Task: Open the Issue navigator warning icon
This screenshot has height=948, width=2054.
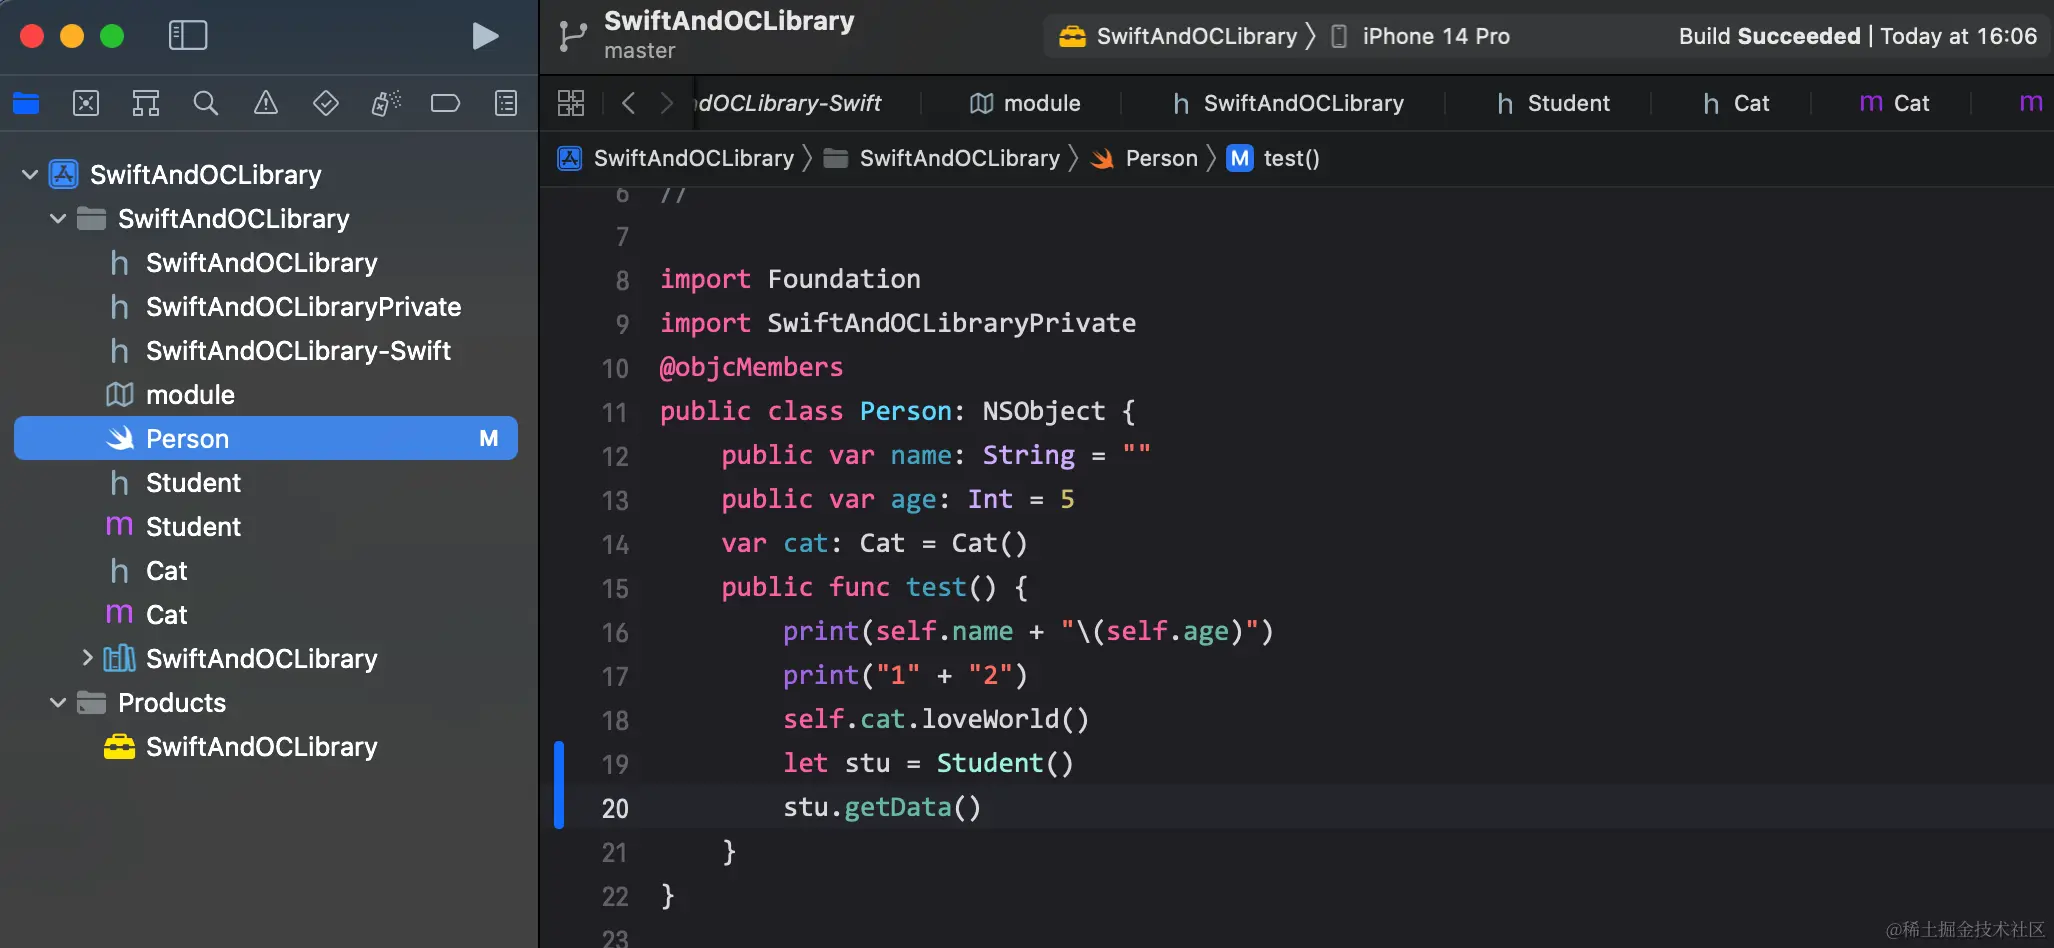Action: pos(266,103)
